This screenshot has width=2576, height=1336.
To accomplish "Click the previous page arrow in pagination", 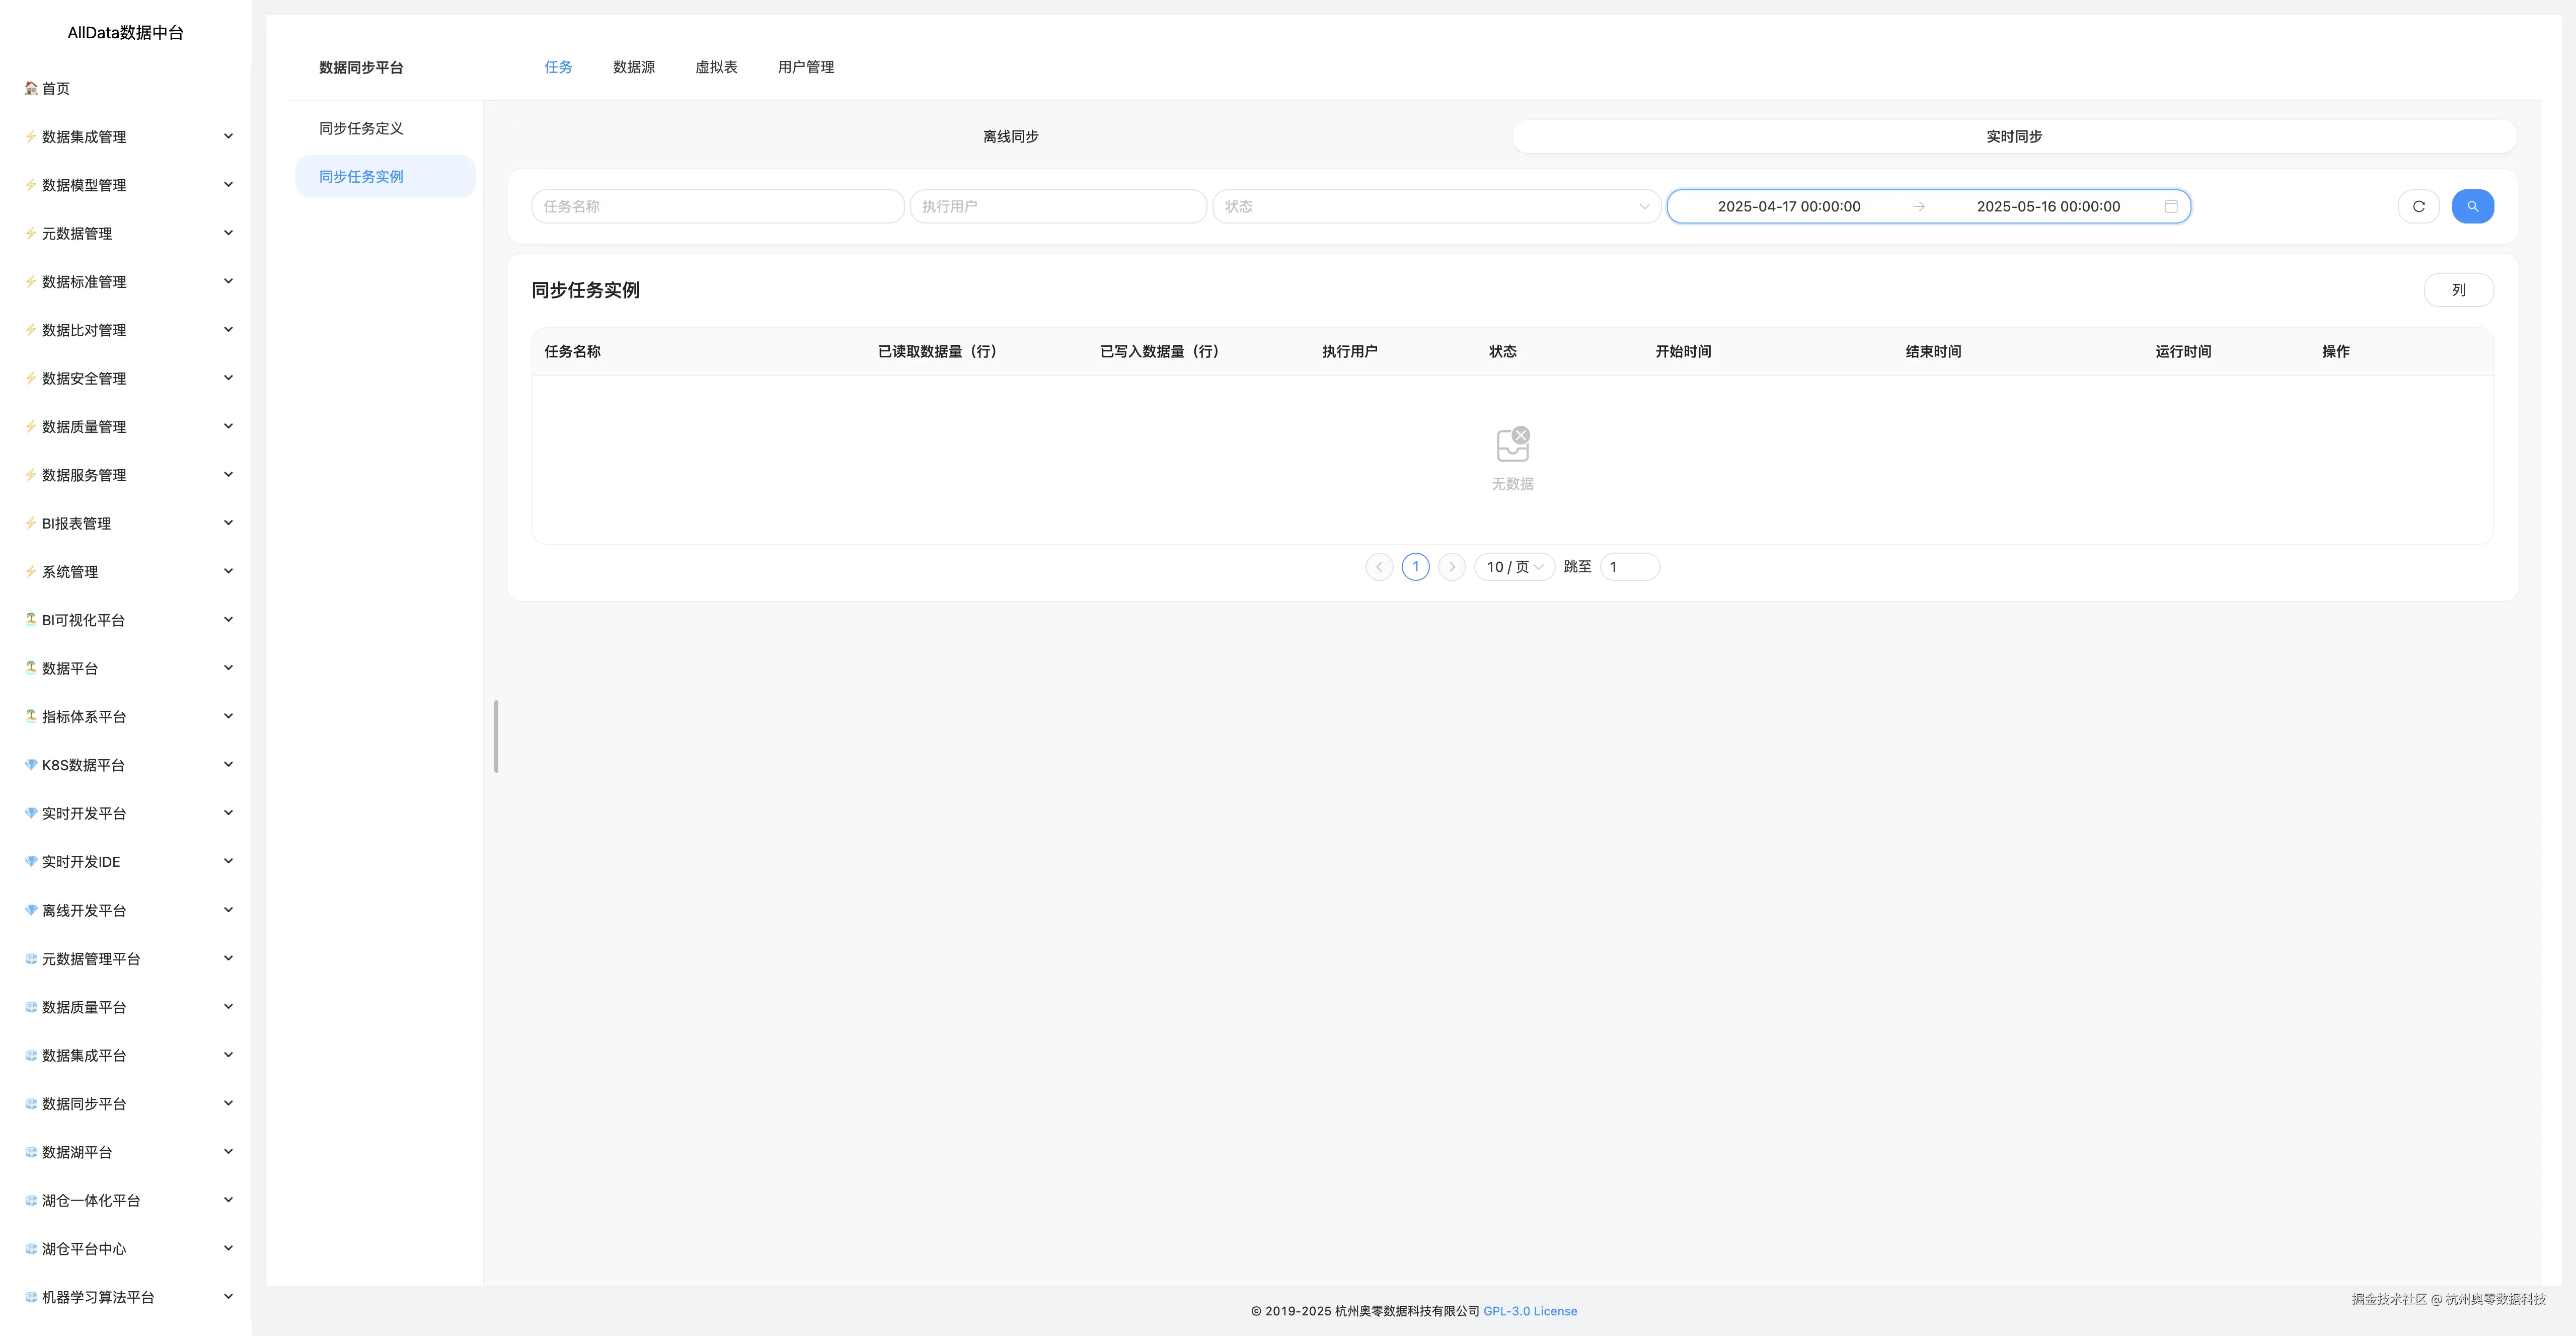I will click(1379, 567).
